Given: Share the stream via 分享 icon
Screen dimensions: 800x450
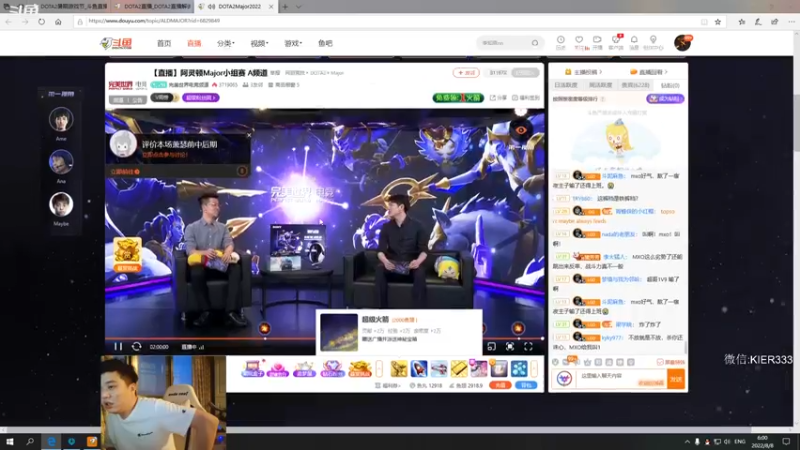Looking at the screenshot, I should coord(498,97).
